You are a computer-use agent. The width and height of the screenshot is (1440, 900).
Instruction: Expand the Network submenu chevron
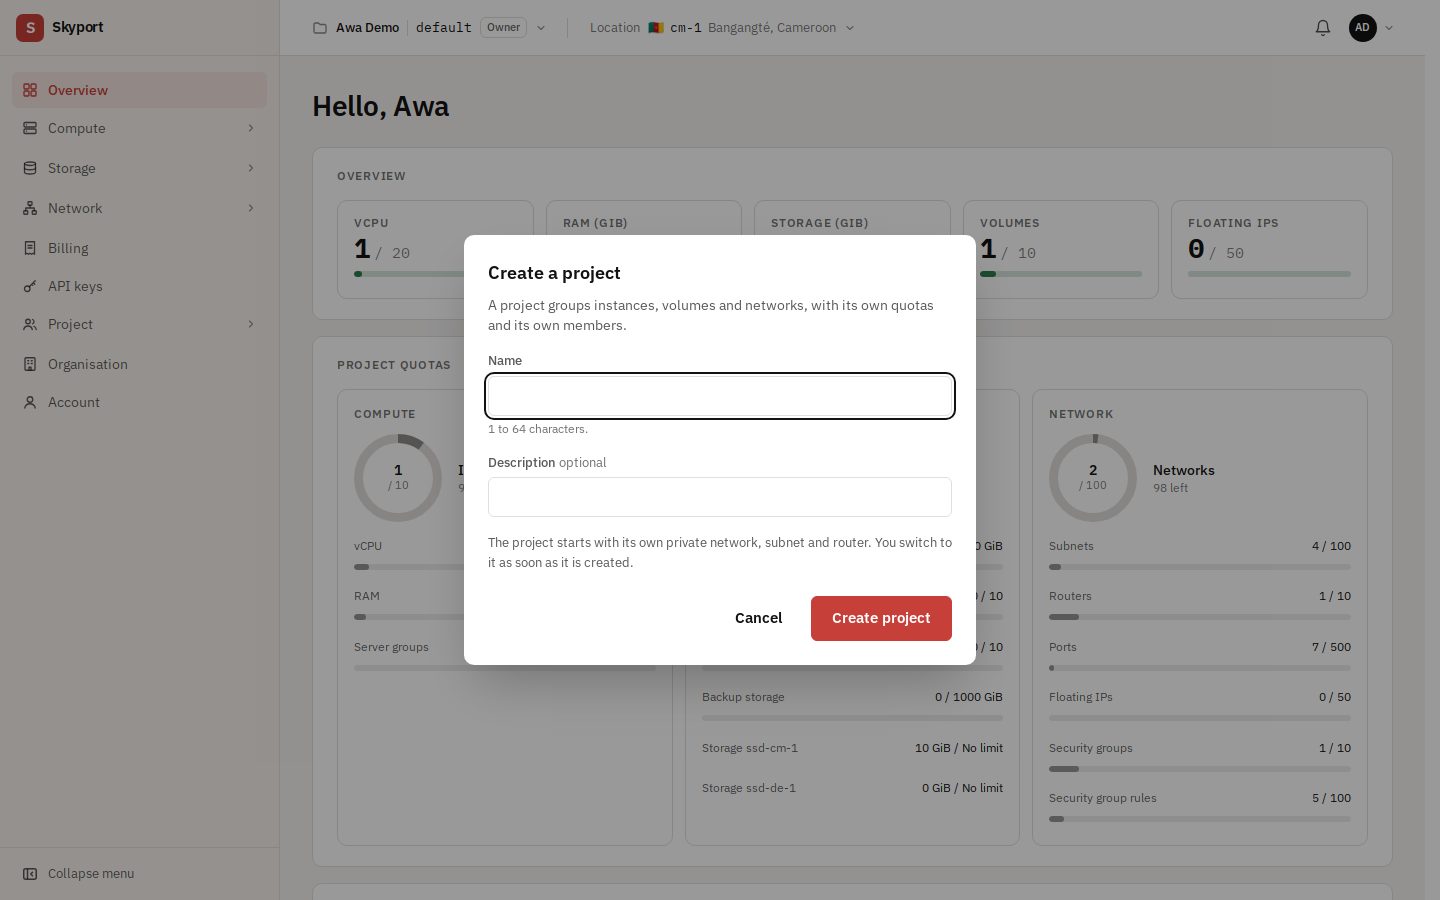(251, 208)
